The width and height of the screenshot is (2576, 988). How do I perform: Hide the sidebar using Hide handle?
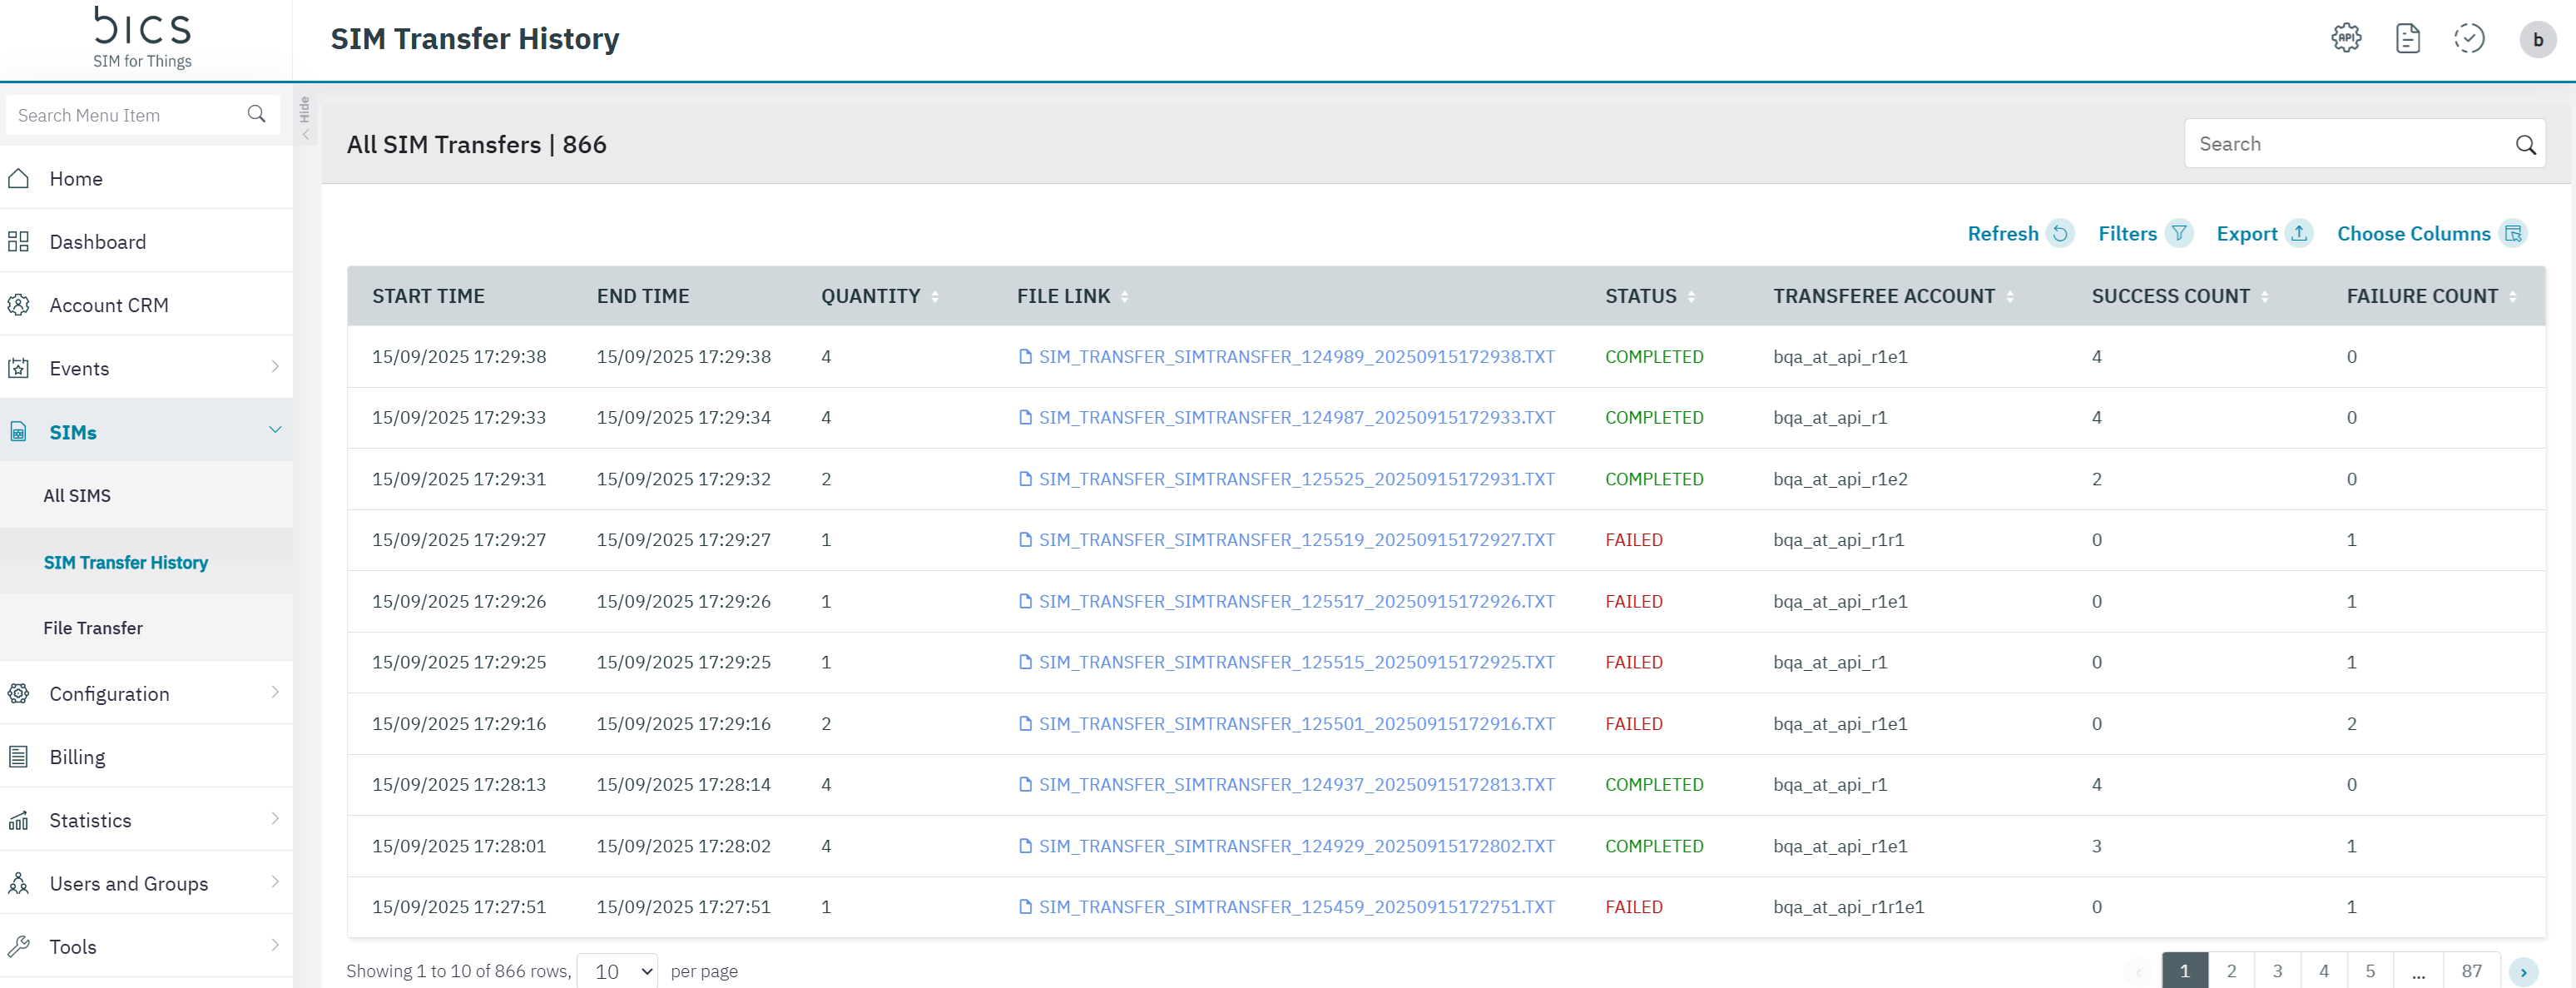point(305,118)
